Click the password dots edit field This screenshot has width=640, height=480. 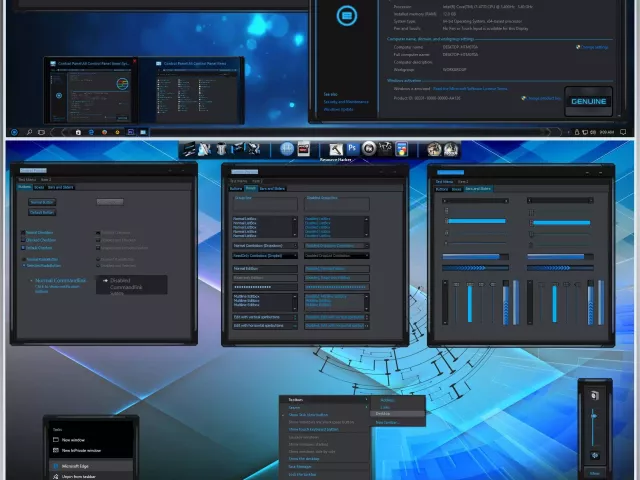[265, 287]
